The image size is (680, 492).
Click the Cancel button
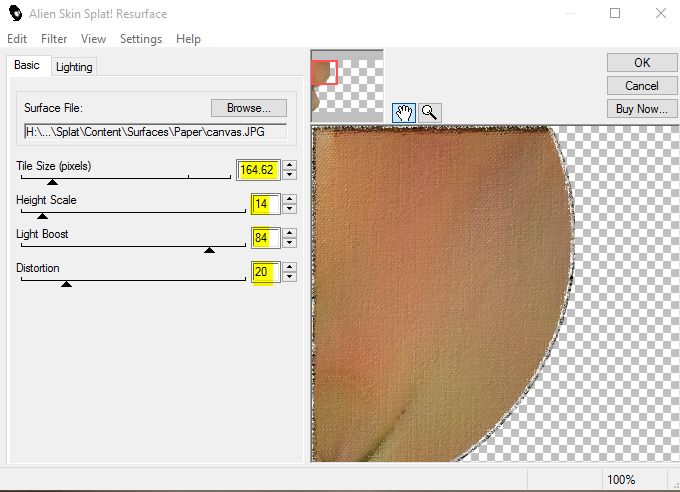(x=642, y=85)
